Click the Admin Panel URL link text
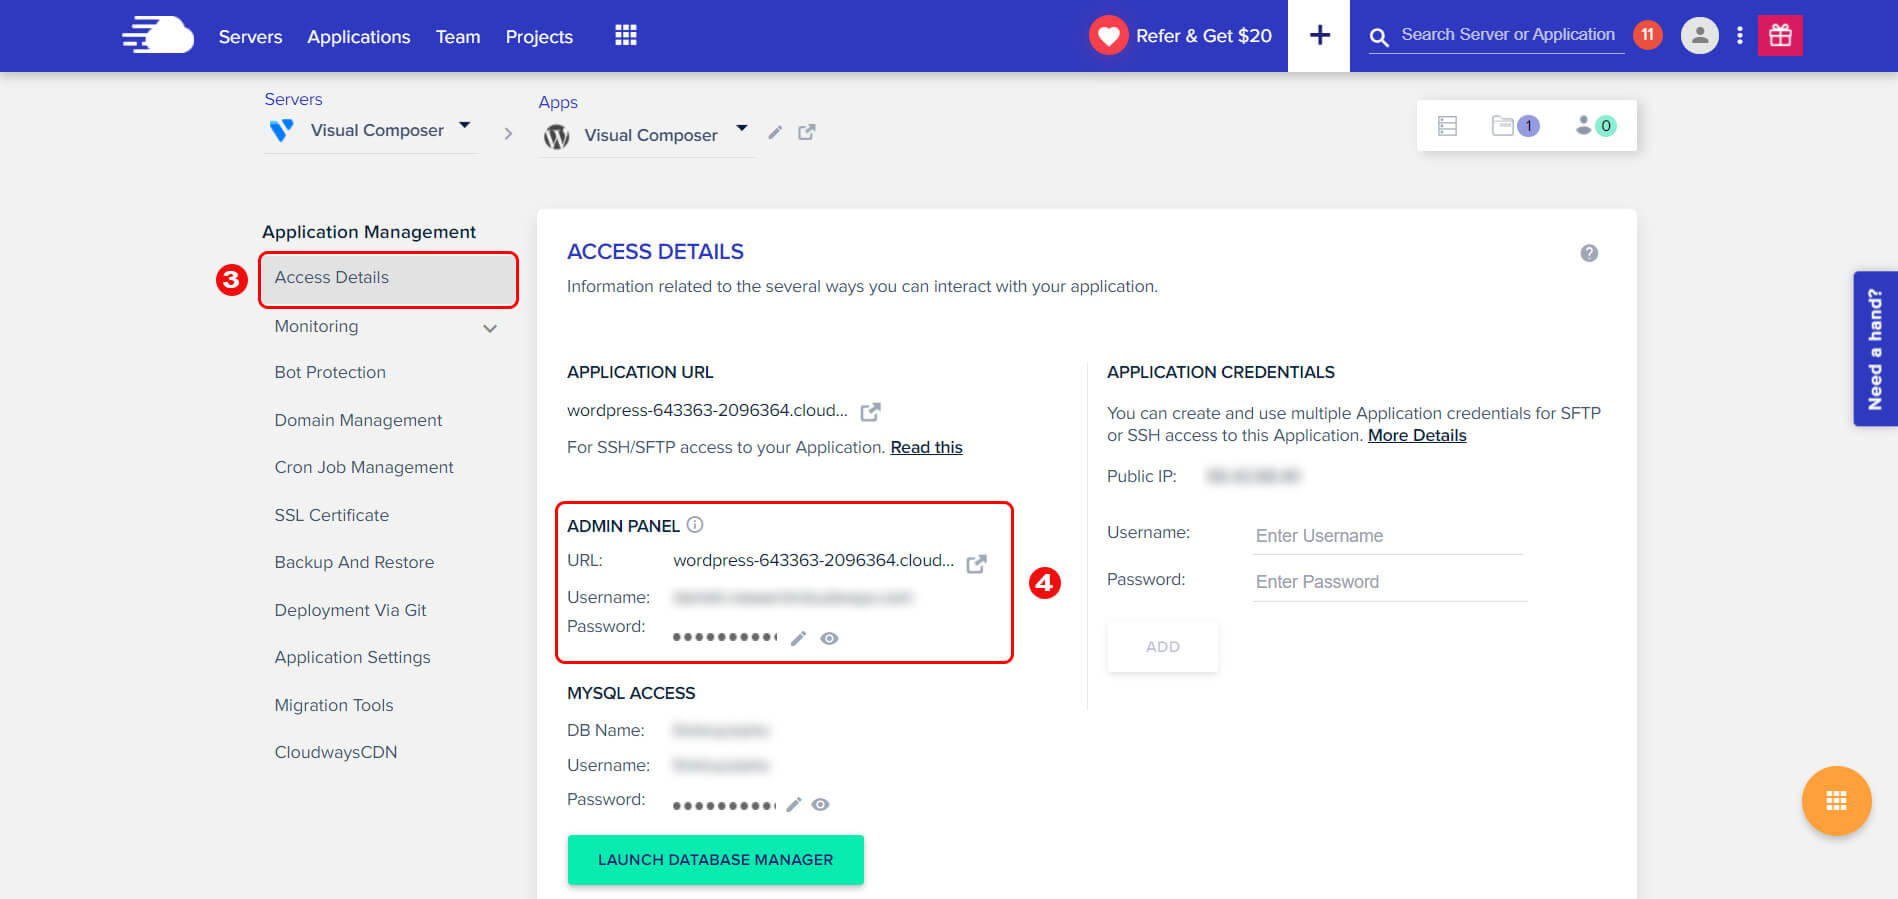Image resolution: width=1898 pixels, height=899 pixels. 813,560
